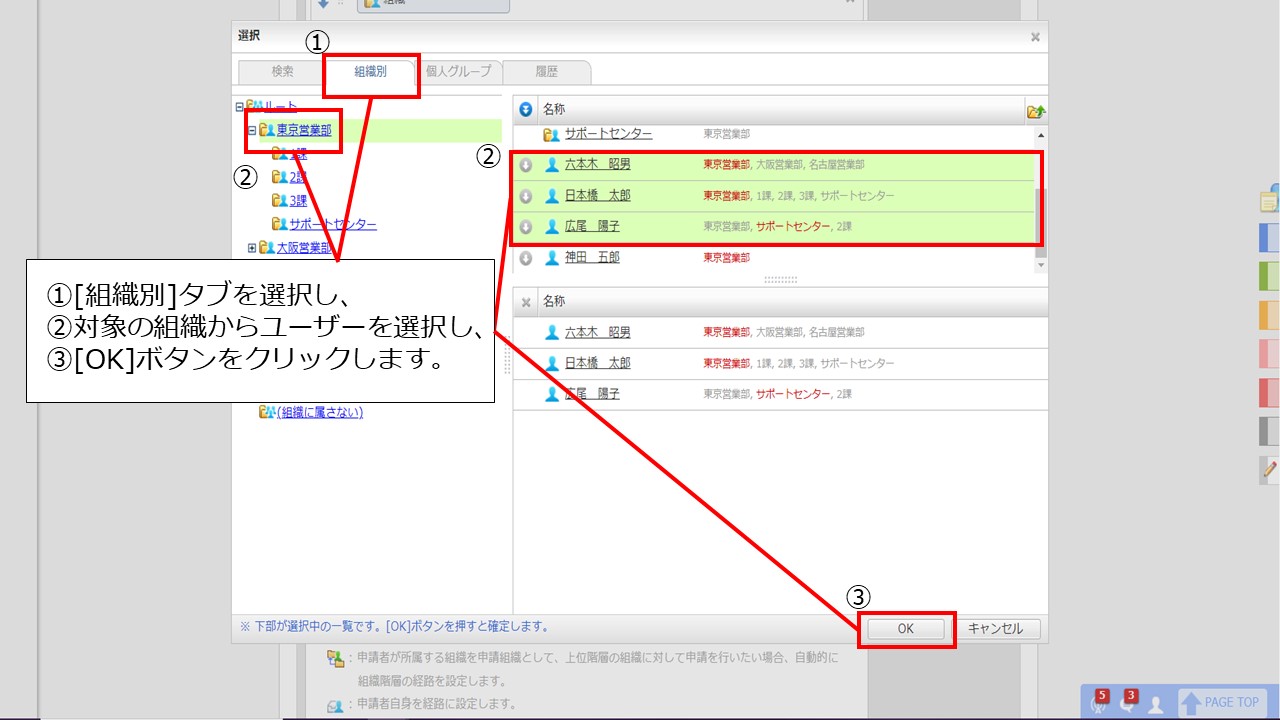Collapse the 東京営業部 tree node
1280x720 pixels.
click(252, 130)
